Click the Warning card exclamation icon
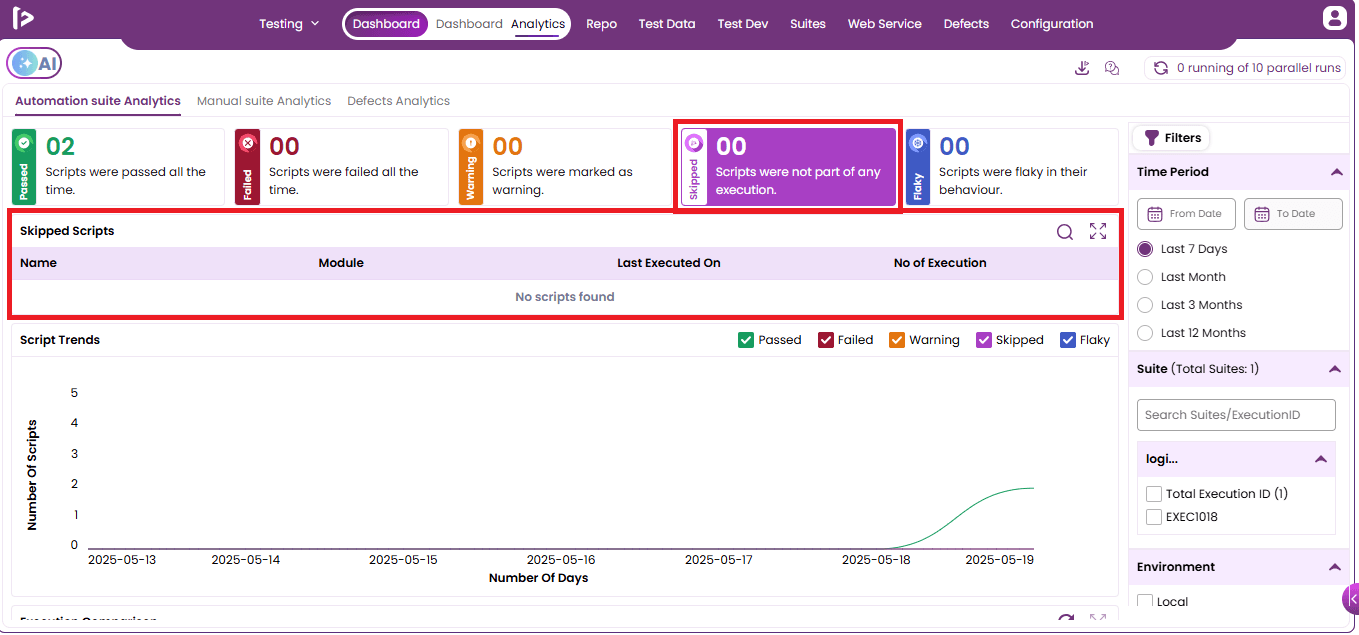Viewport: 1359px width, 635px height. click(x=471, y=143)
